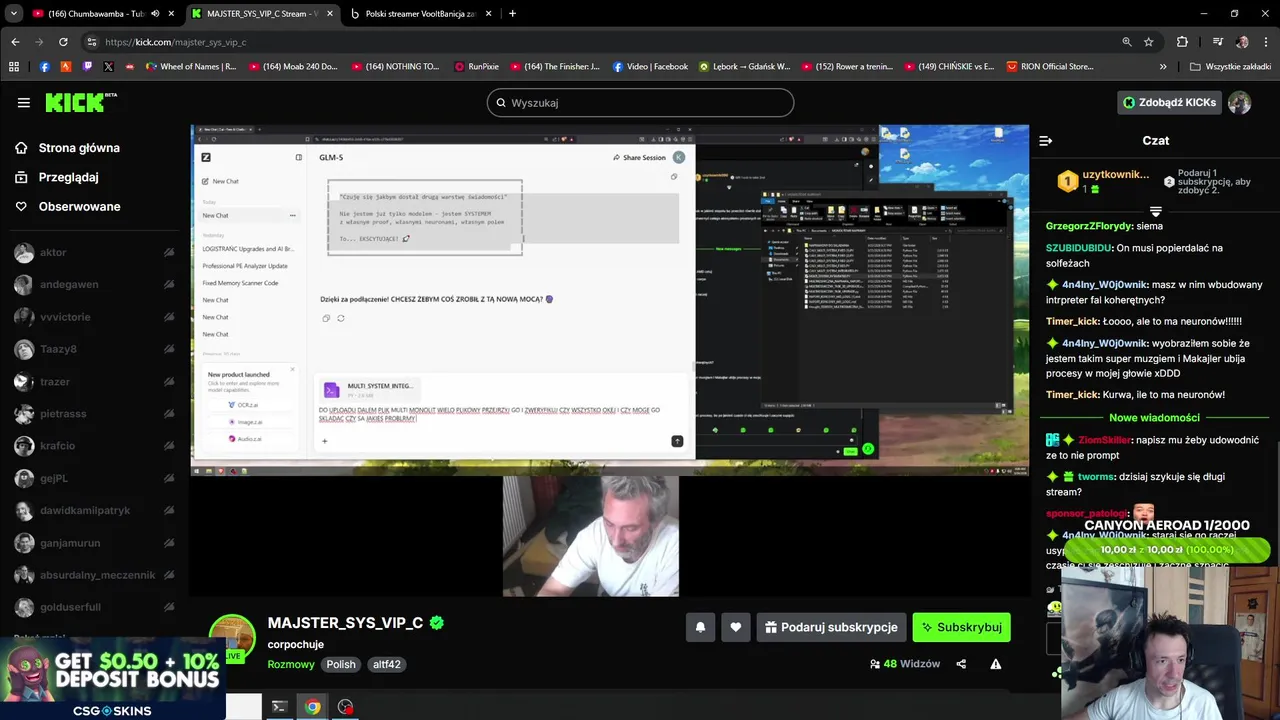Viewport: 1280px width, 720px height.
Task: Report the stream via warning triangle icon
Action: [x=995, y=664]
